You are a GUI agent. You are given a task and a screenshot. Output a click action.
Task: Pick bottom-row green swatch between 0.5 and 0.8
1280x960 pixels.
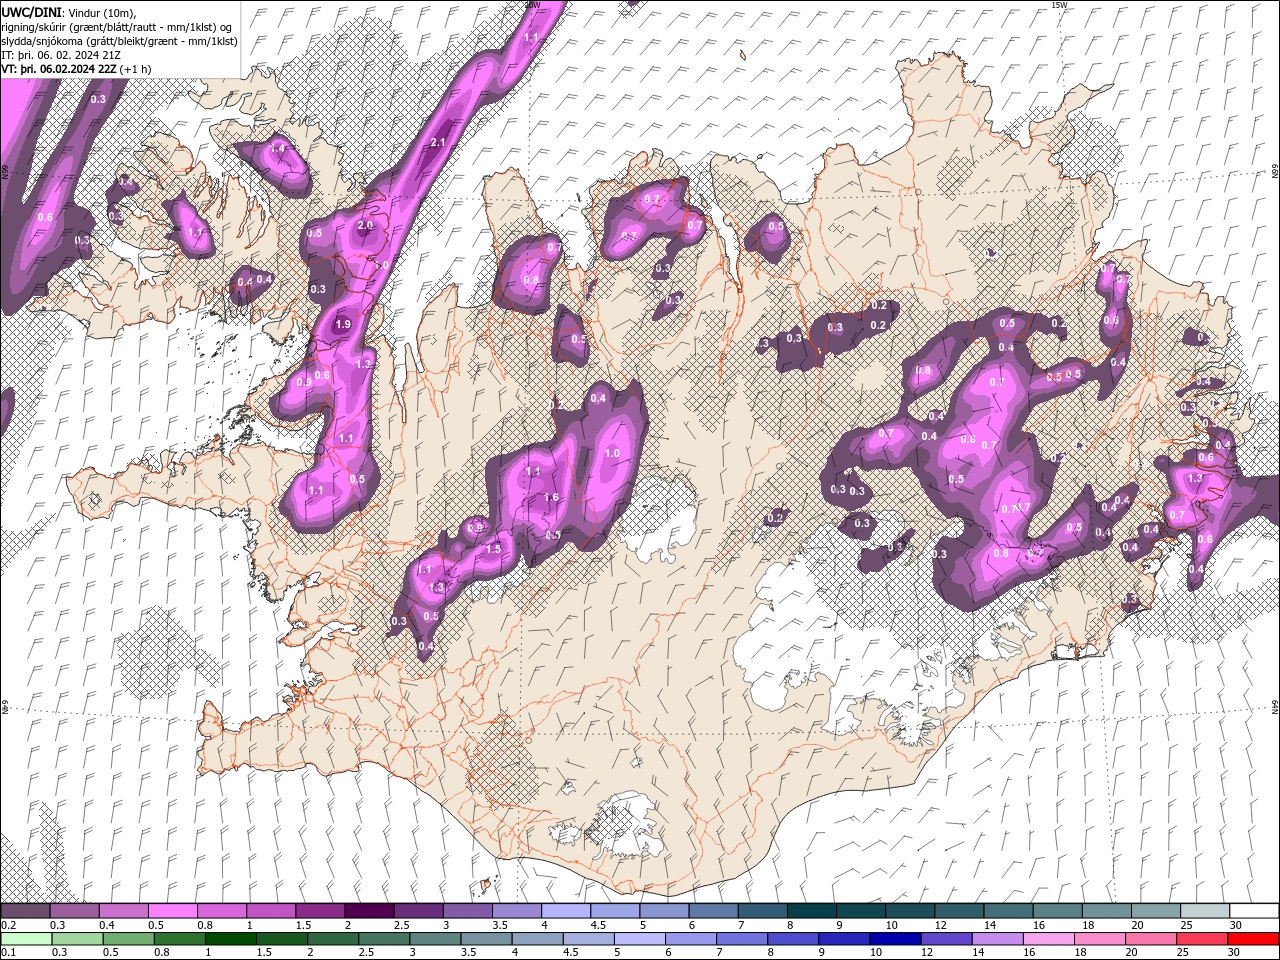tap(129, 938)
